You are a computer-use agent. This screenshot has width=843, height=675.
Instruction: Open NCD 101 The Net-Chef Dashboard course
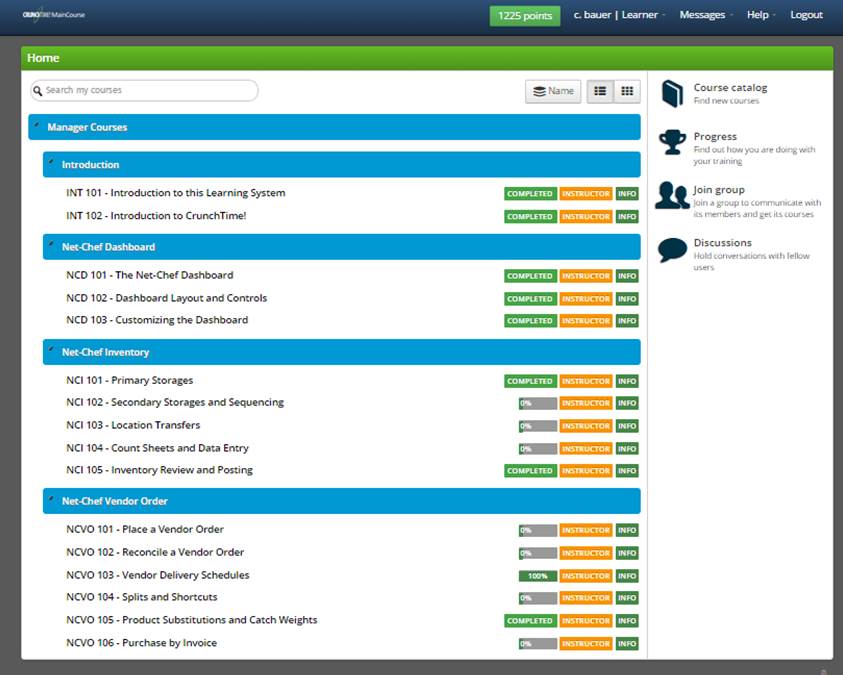pos(149,275)
